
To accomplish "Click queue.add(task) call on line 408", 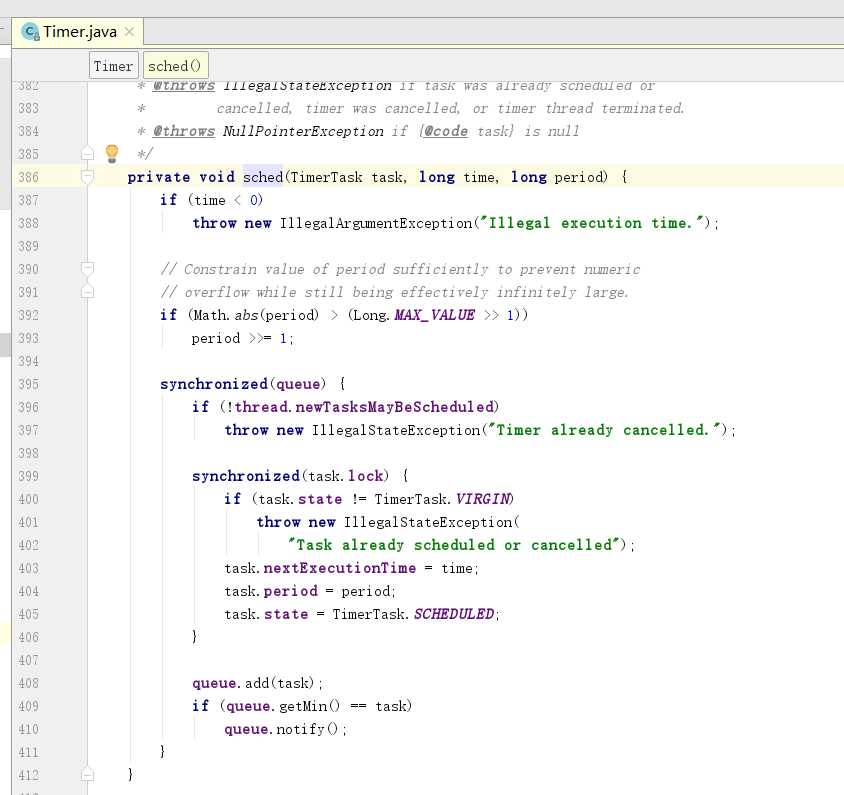I will click(257, 683).
